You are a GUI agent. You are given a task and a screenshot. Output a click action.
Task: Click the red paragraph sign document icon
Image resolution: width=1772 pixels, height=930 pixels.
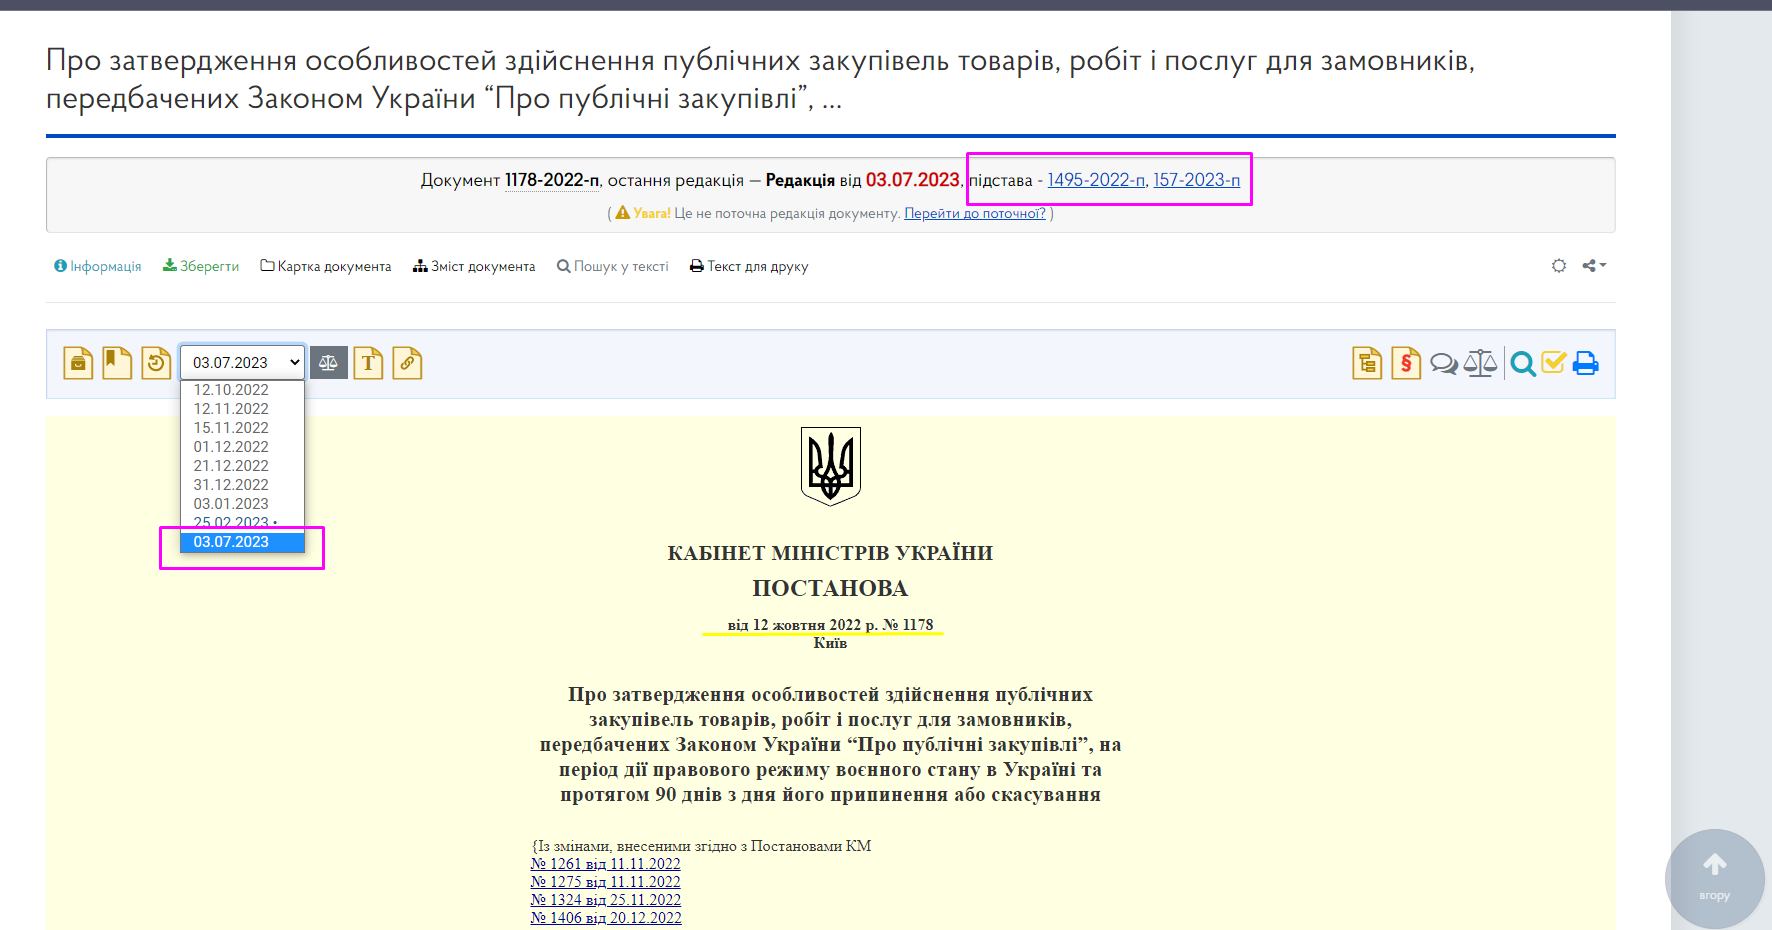[x=1406, y=363]
